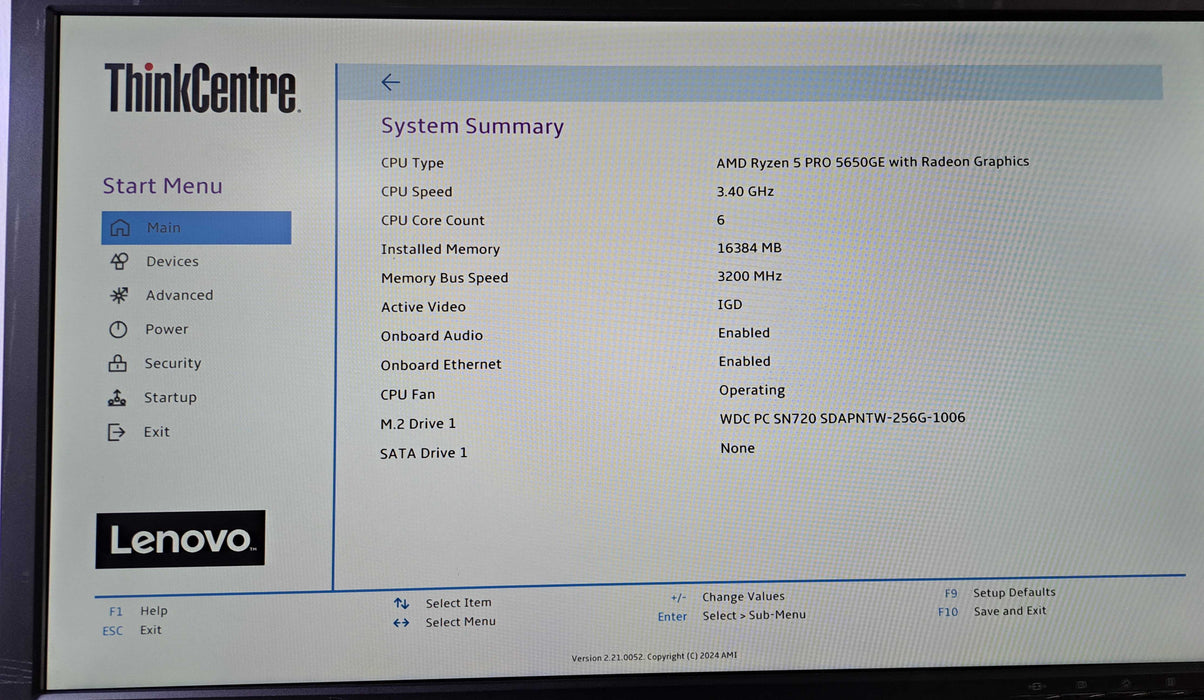
Task: Click the 16384 MB value
Action: pos(749,247)
